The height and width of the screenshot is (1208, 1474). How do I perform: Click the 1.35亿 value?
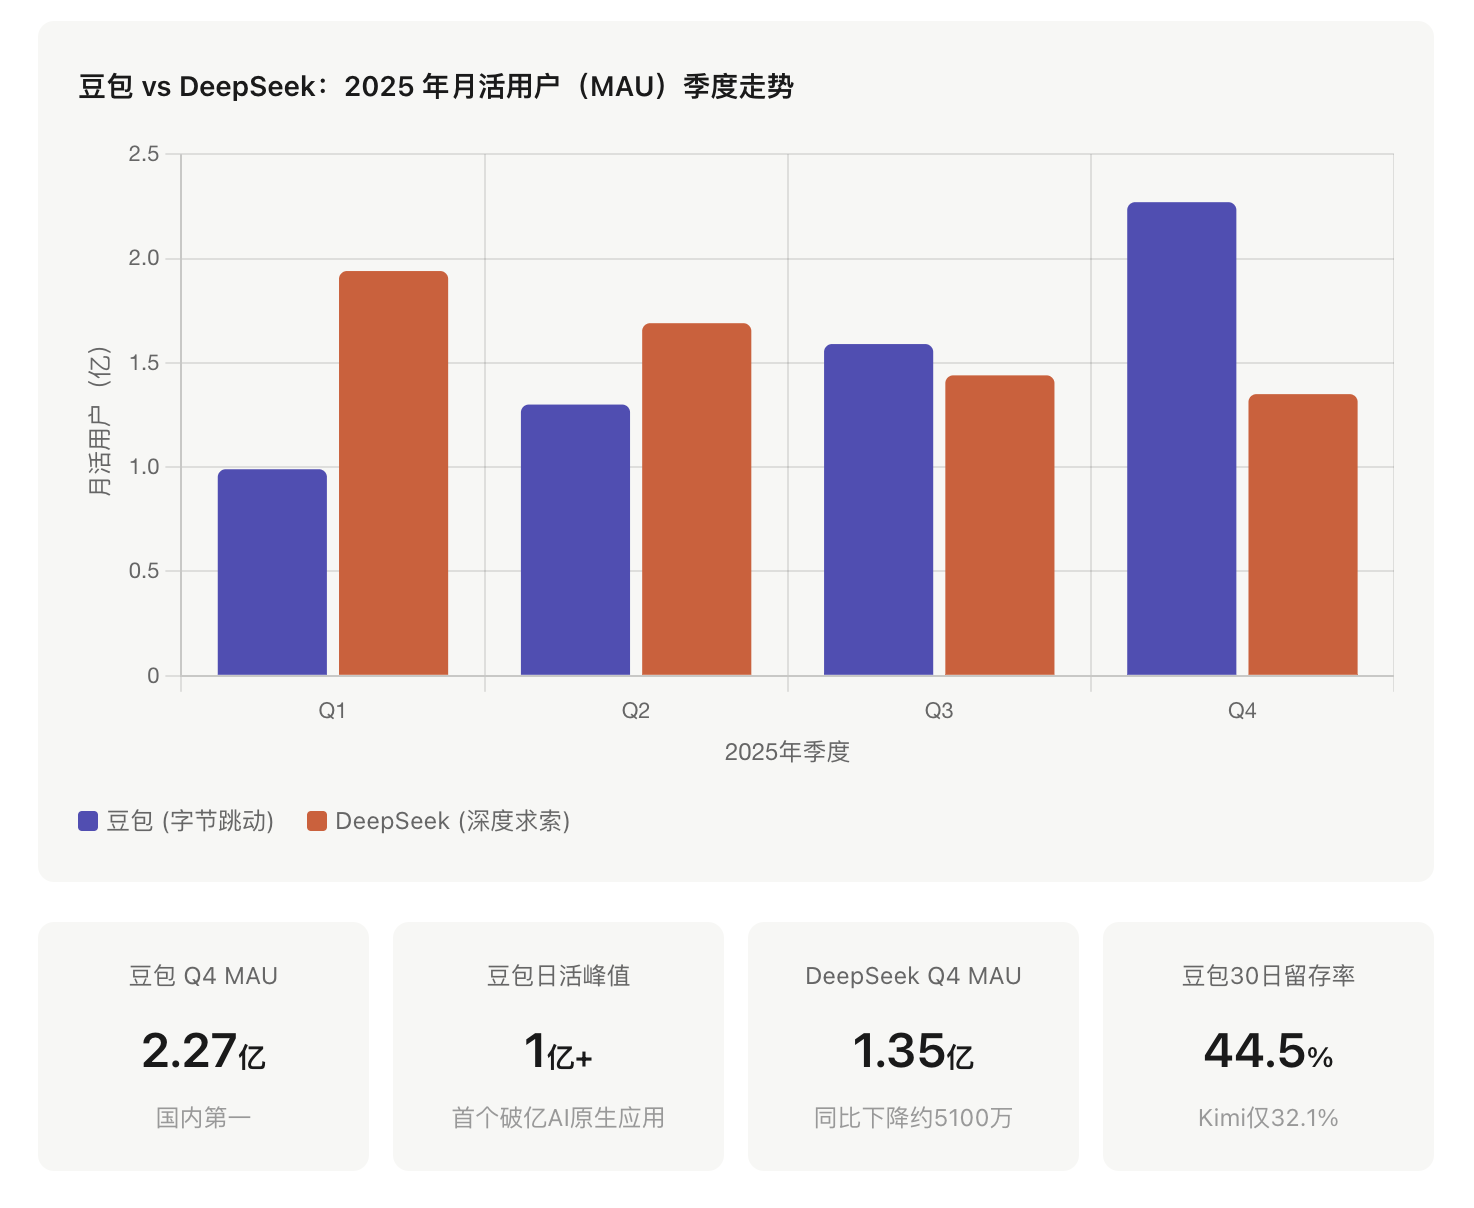pyautogui.click(x=913, y=1052)
